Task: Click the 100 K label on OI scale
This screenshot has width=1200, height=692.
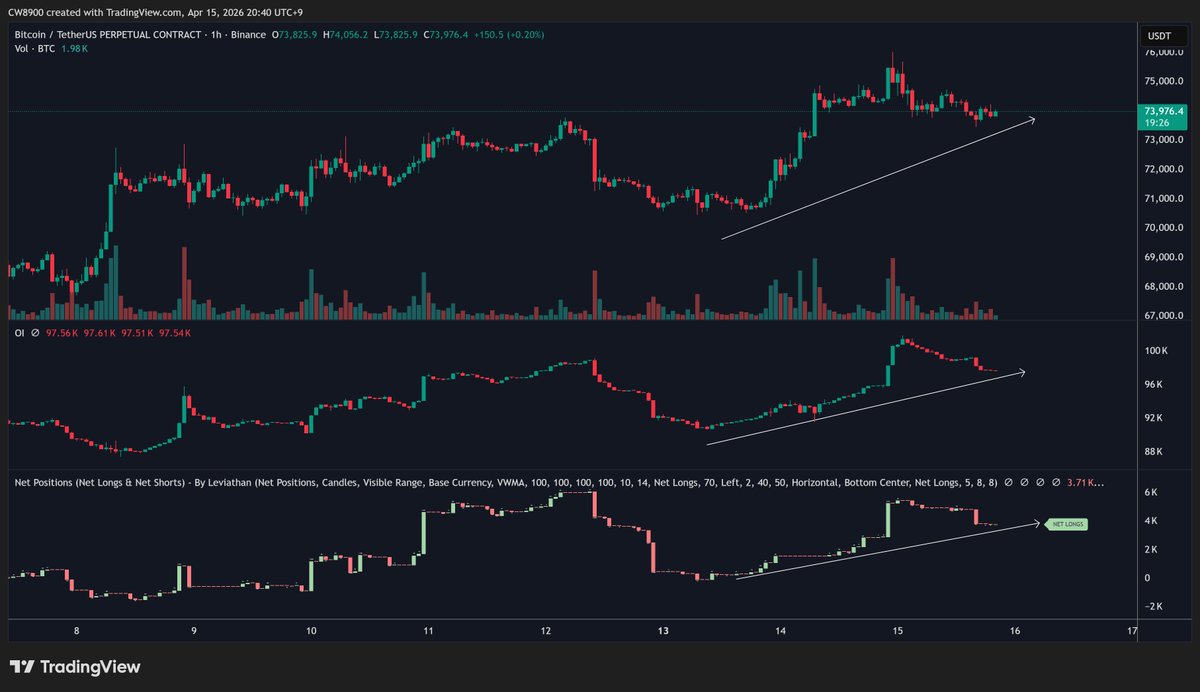Action: click(x=1156, y=351)
